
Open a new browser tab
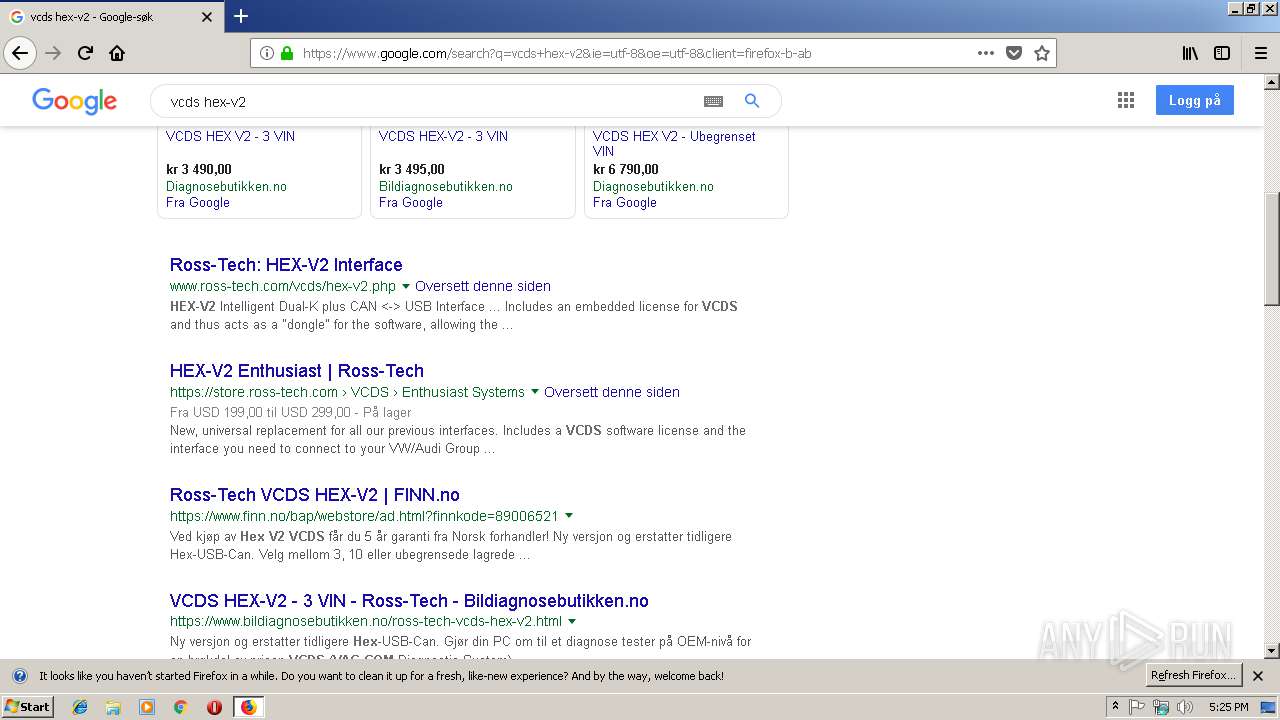coord(240,16)
